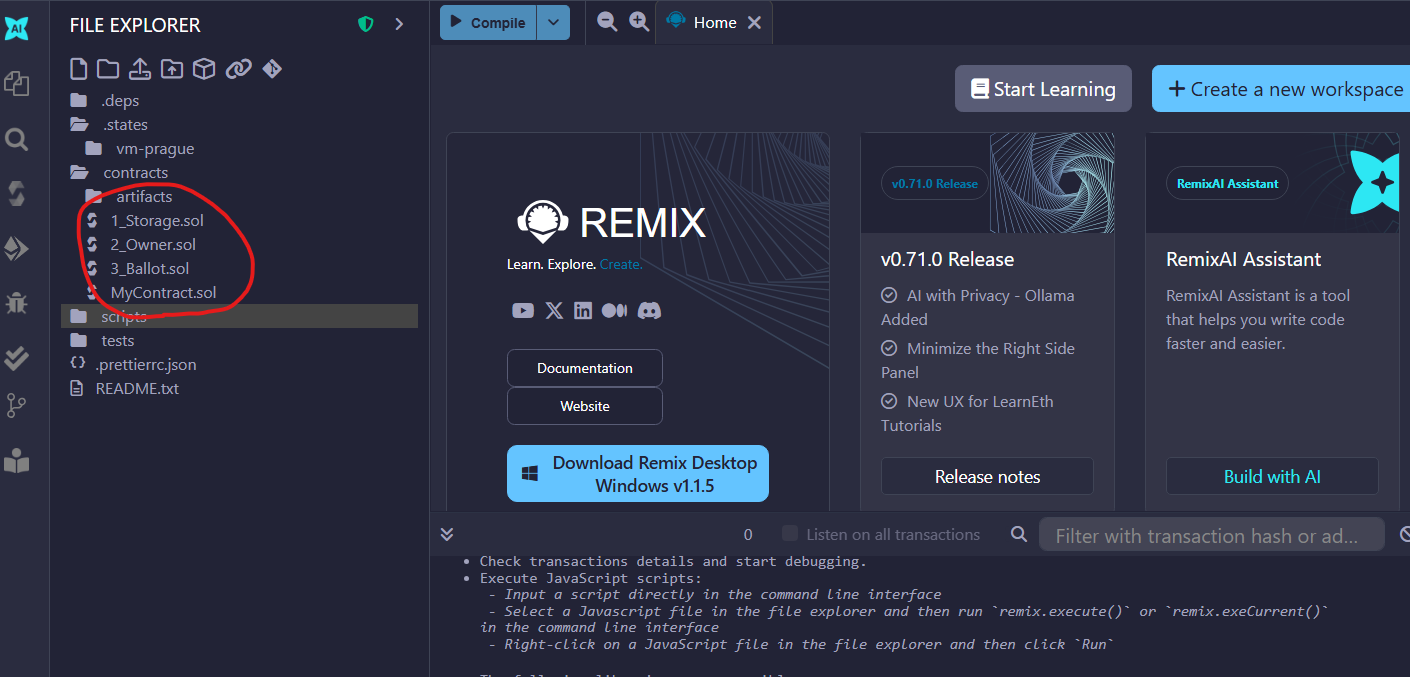
Task: Open Remix X (Twitter) icon
Action: pos(554,311)
